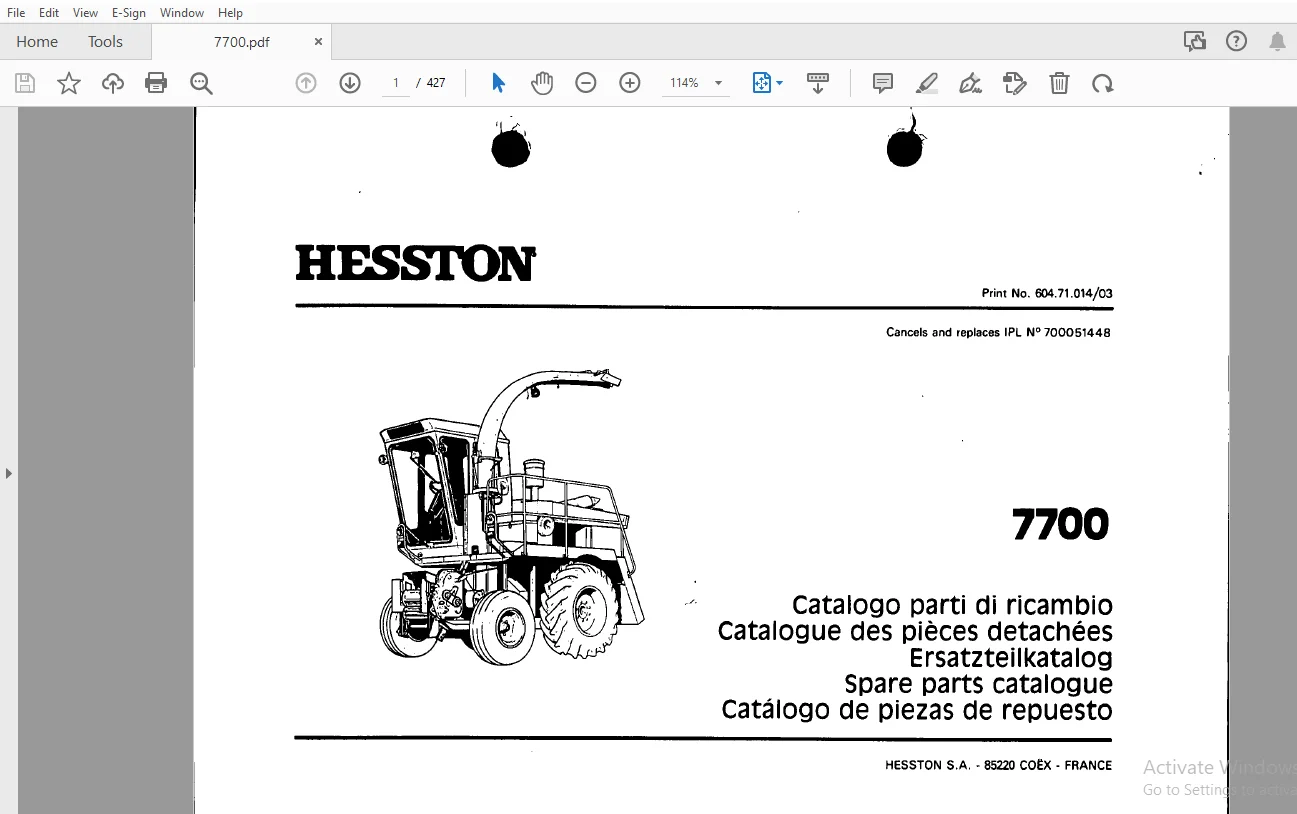Open the File menu
The image size is (1297, 814).
click(16, 13)
